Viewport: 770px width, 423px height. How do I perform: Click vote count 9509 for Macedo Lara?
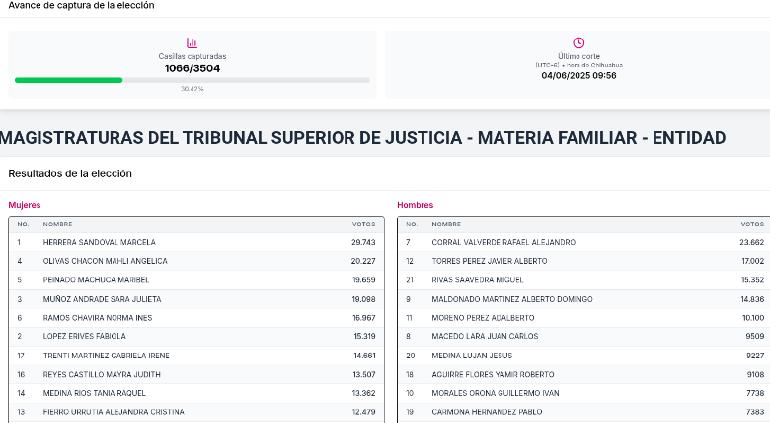755,337
